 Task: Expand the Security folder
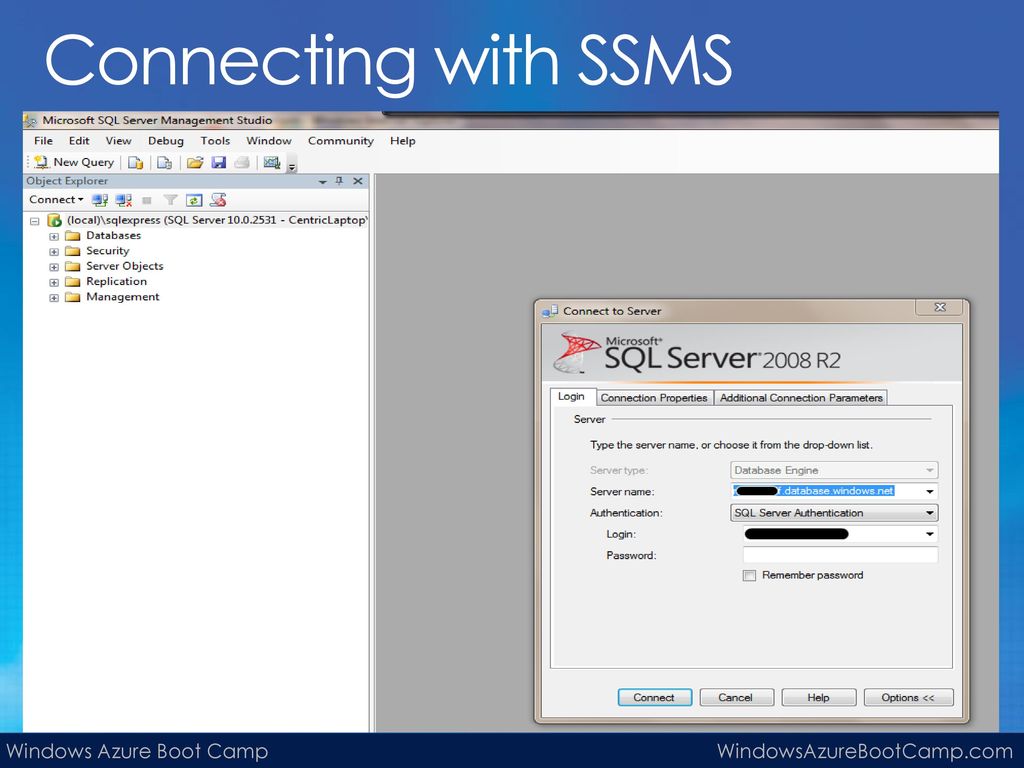click(x=54, y=252)
